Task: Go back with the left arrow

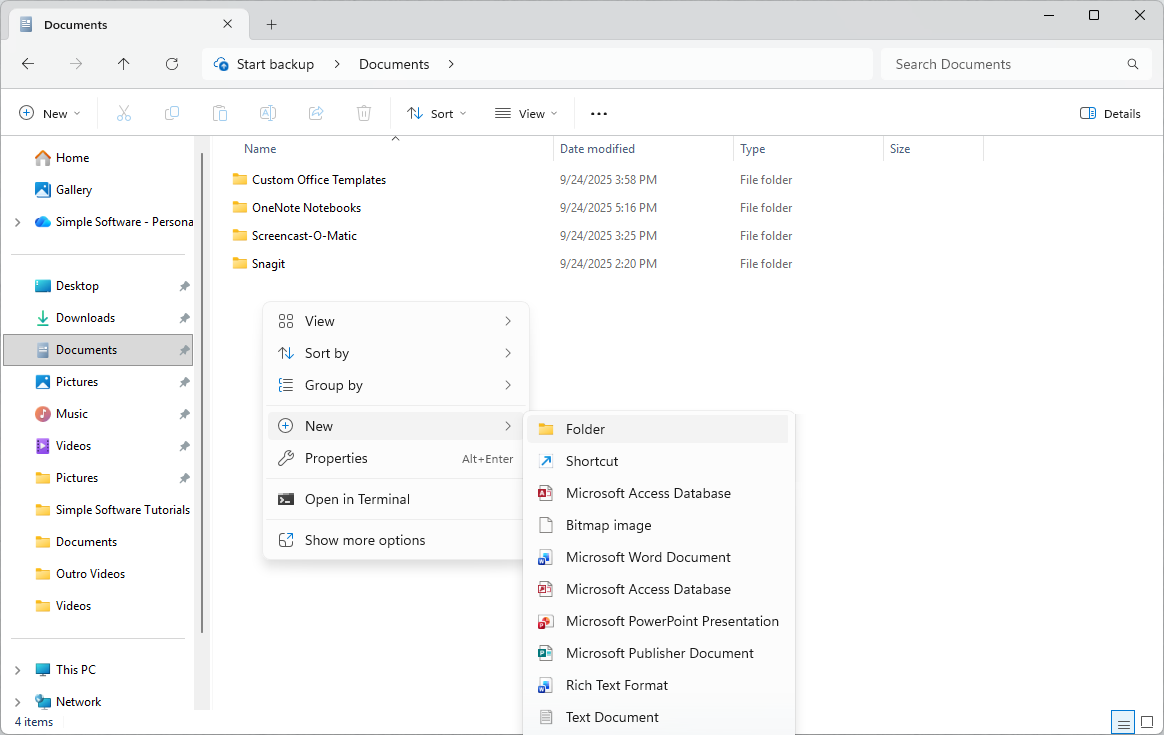Action: (28, 64)
